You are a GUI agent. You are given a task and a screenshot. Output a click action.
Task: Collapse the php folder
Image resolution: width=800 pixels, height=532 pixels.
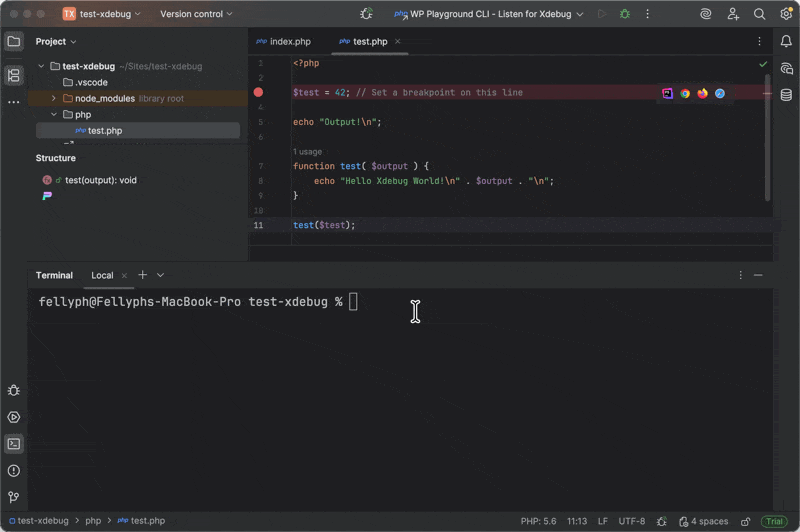click(55, 114)
